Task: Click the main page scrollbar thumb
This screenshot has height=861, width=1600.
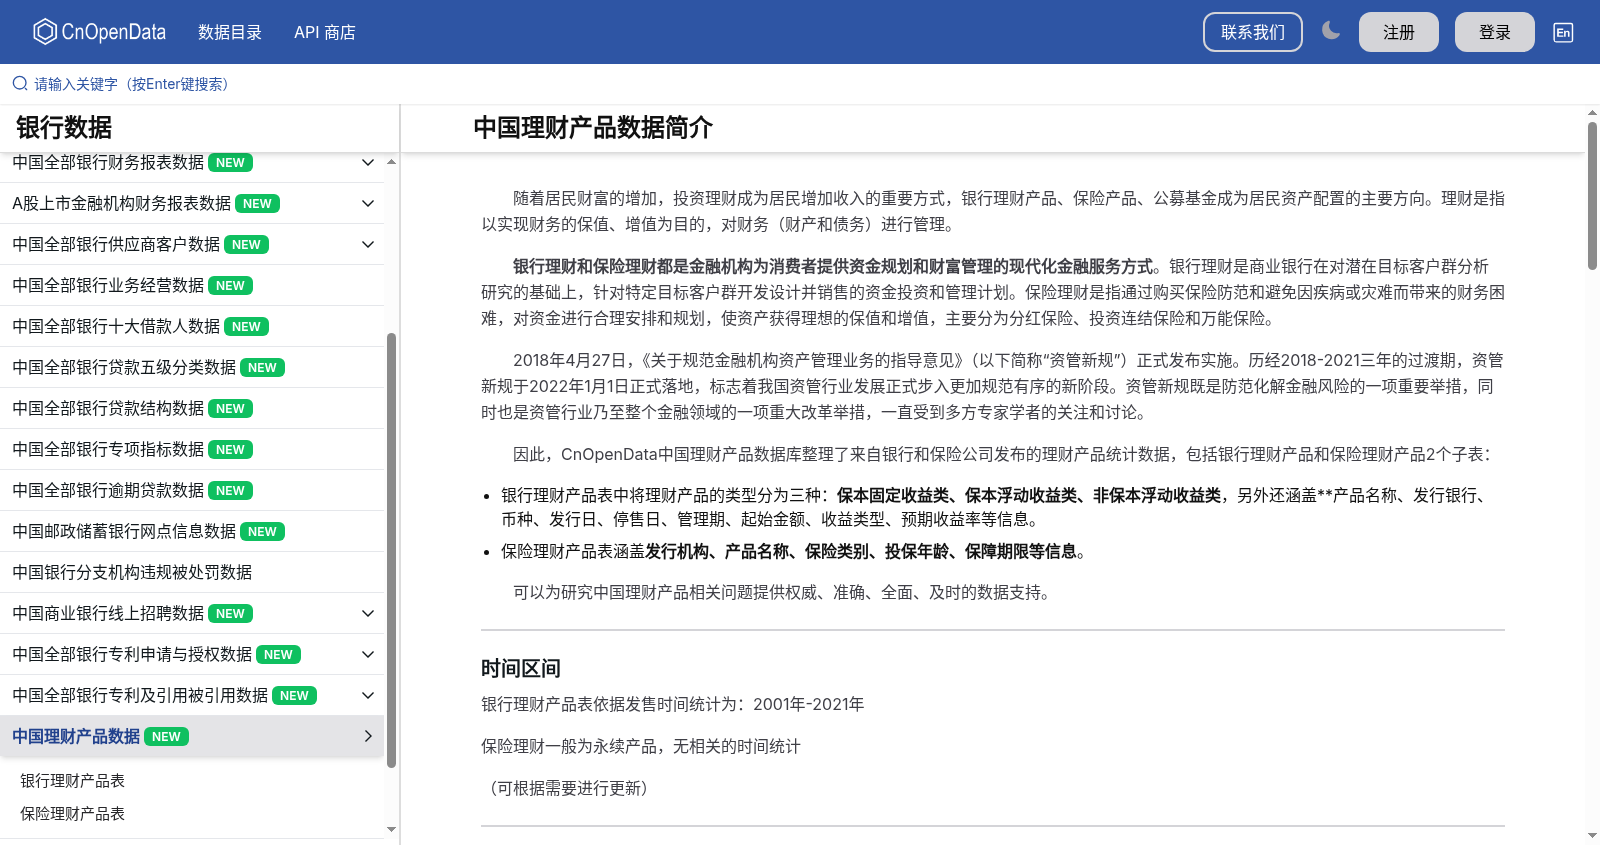Action: coord(1592,196)
